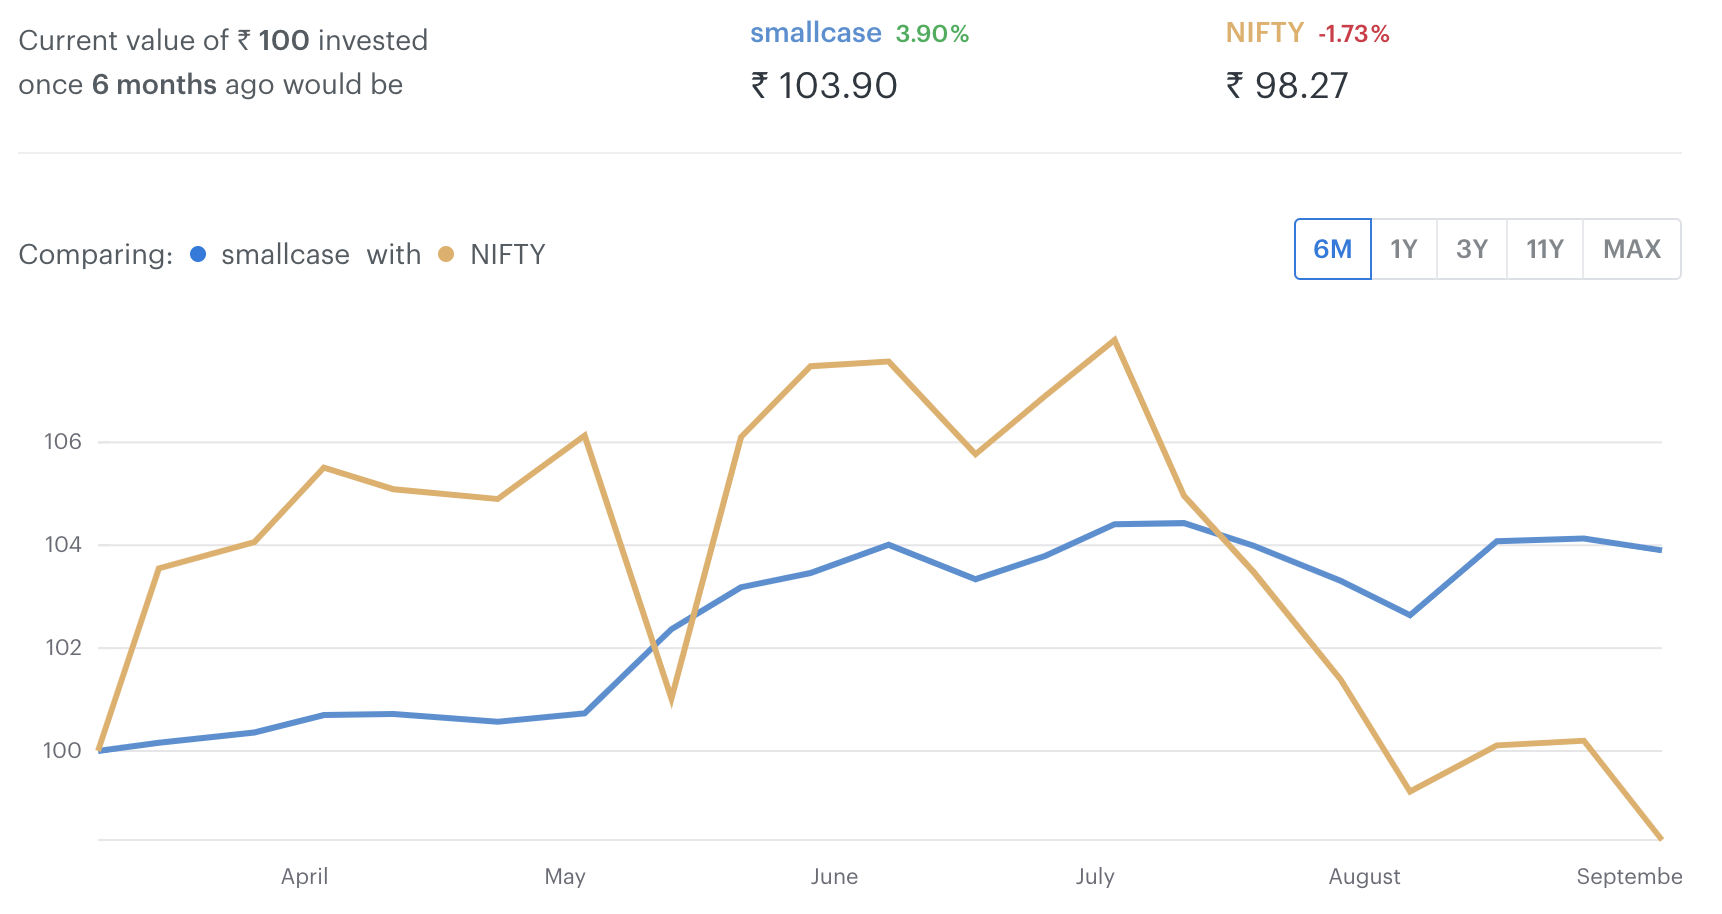Click the July axis label

(x=1095, y=877)
